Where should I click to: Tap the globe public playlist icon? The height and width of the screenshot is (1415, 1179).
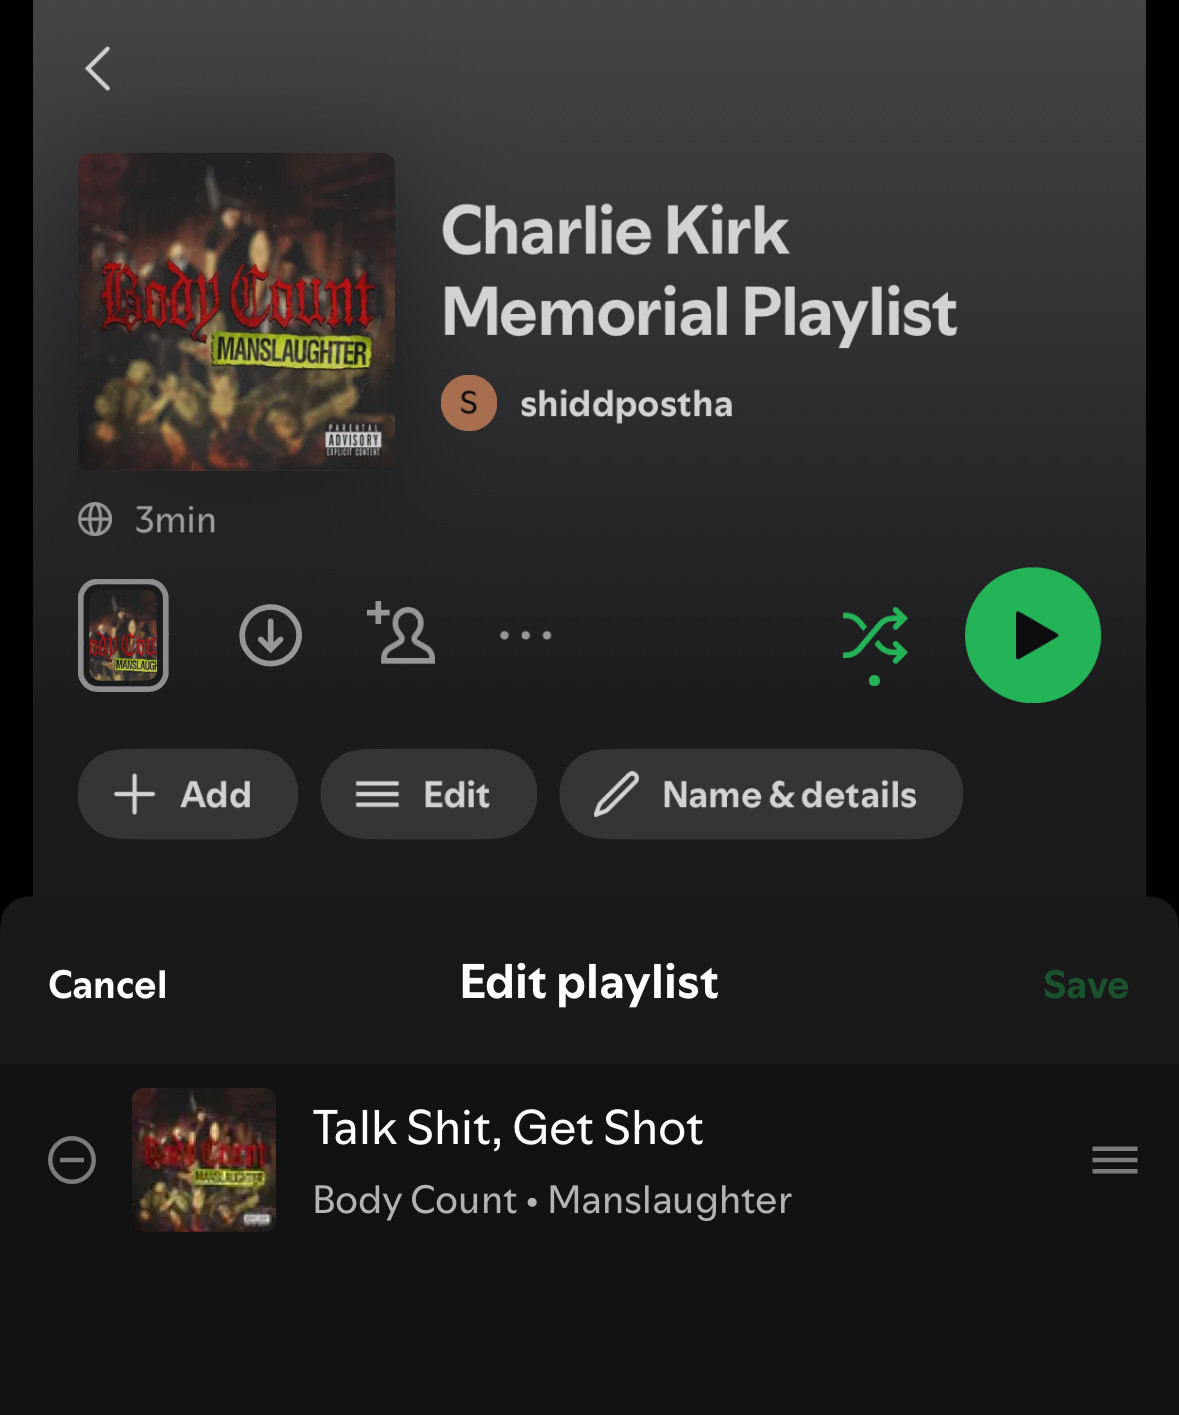[95, 519]
